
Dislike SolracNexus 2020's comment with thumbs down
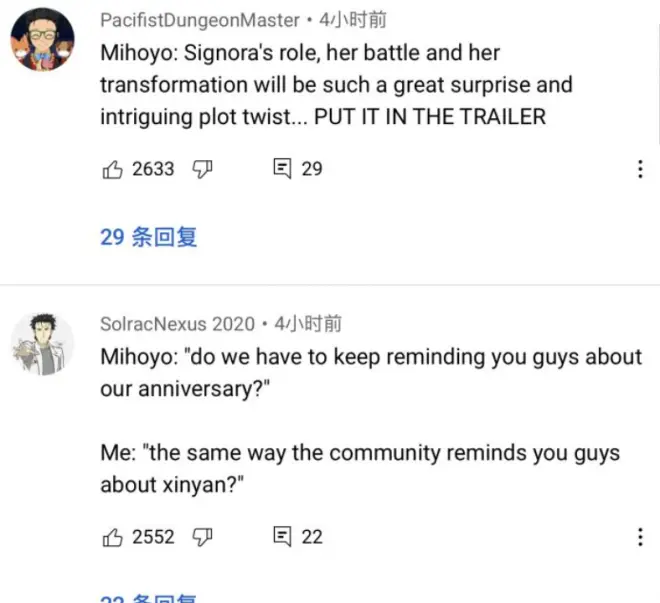(x=203, y=537)
